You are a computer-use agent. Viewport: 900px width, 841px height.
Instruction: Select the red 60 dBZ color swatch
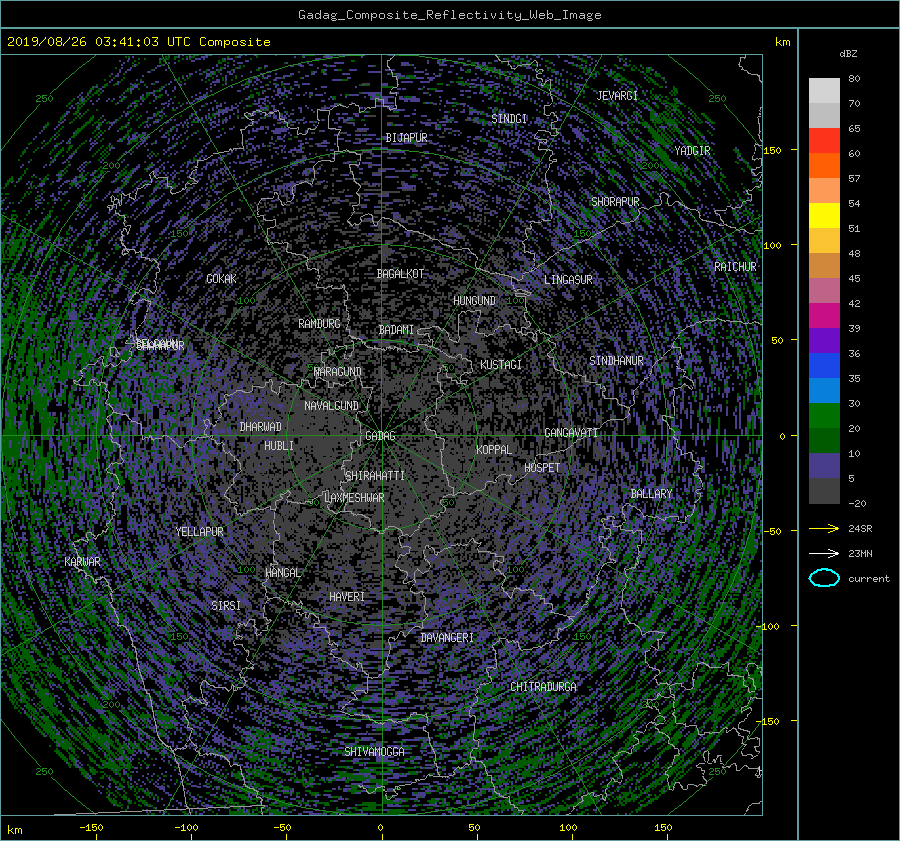824,140
